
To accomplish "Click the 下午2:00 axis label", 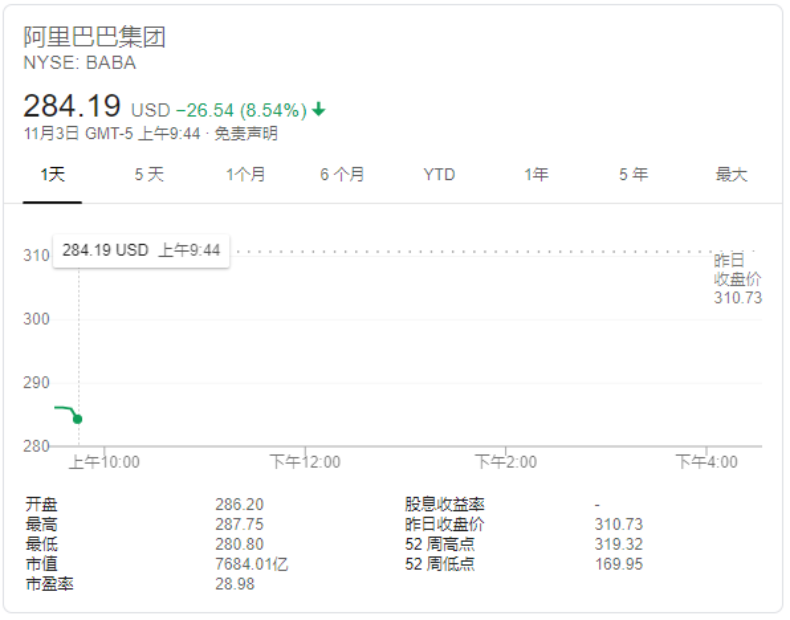I will tap(506, 462).
